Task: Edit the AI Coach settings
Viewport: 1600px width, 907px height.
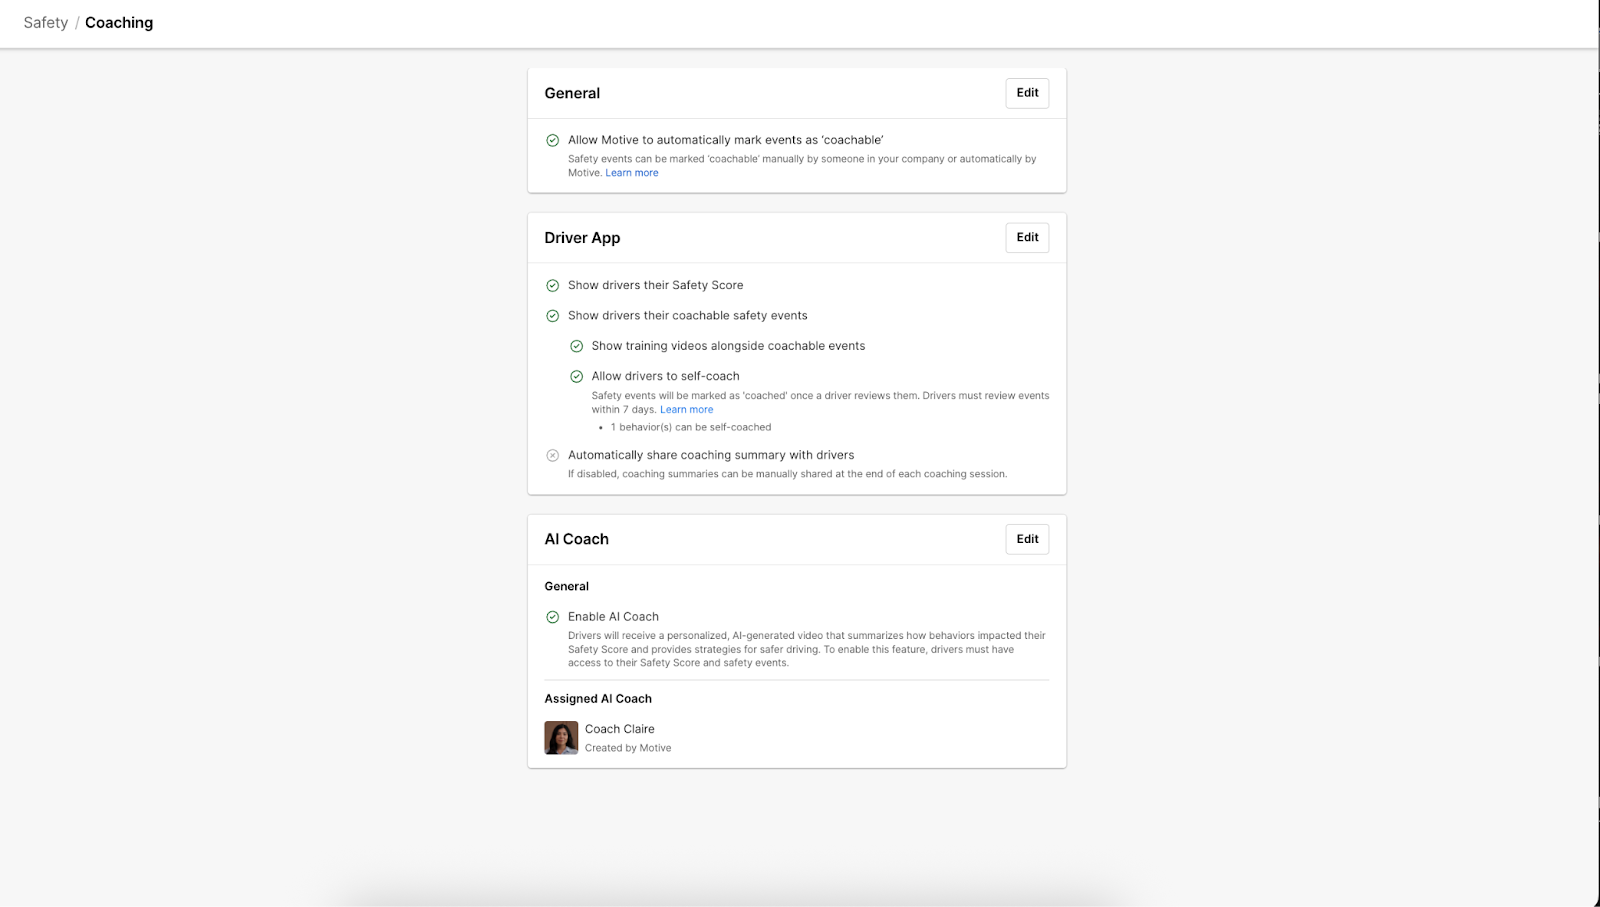Action: pos(1027,539)
